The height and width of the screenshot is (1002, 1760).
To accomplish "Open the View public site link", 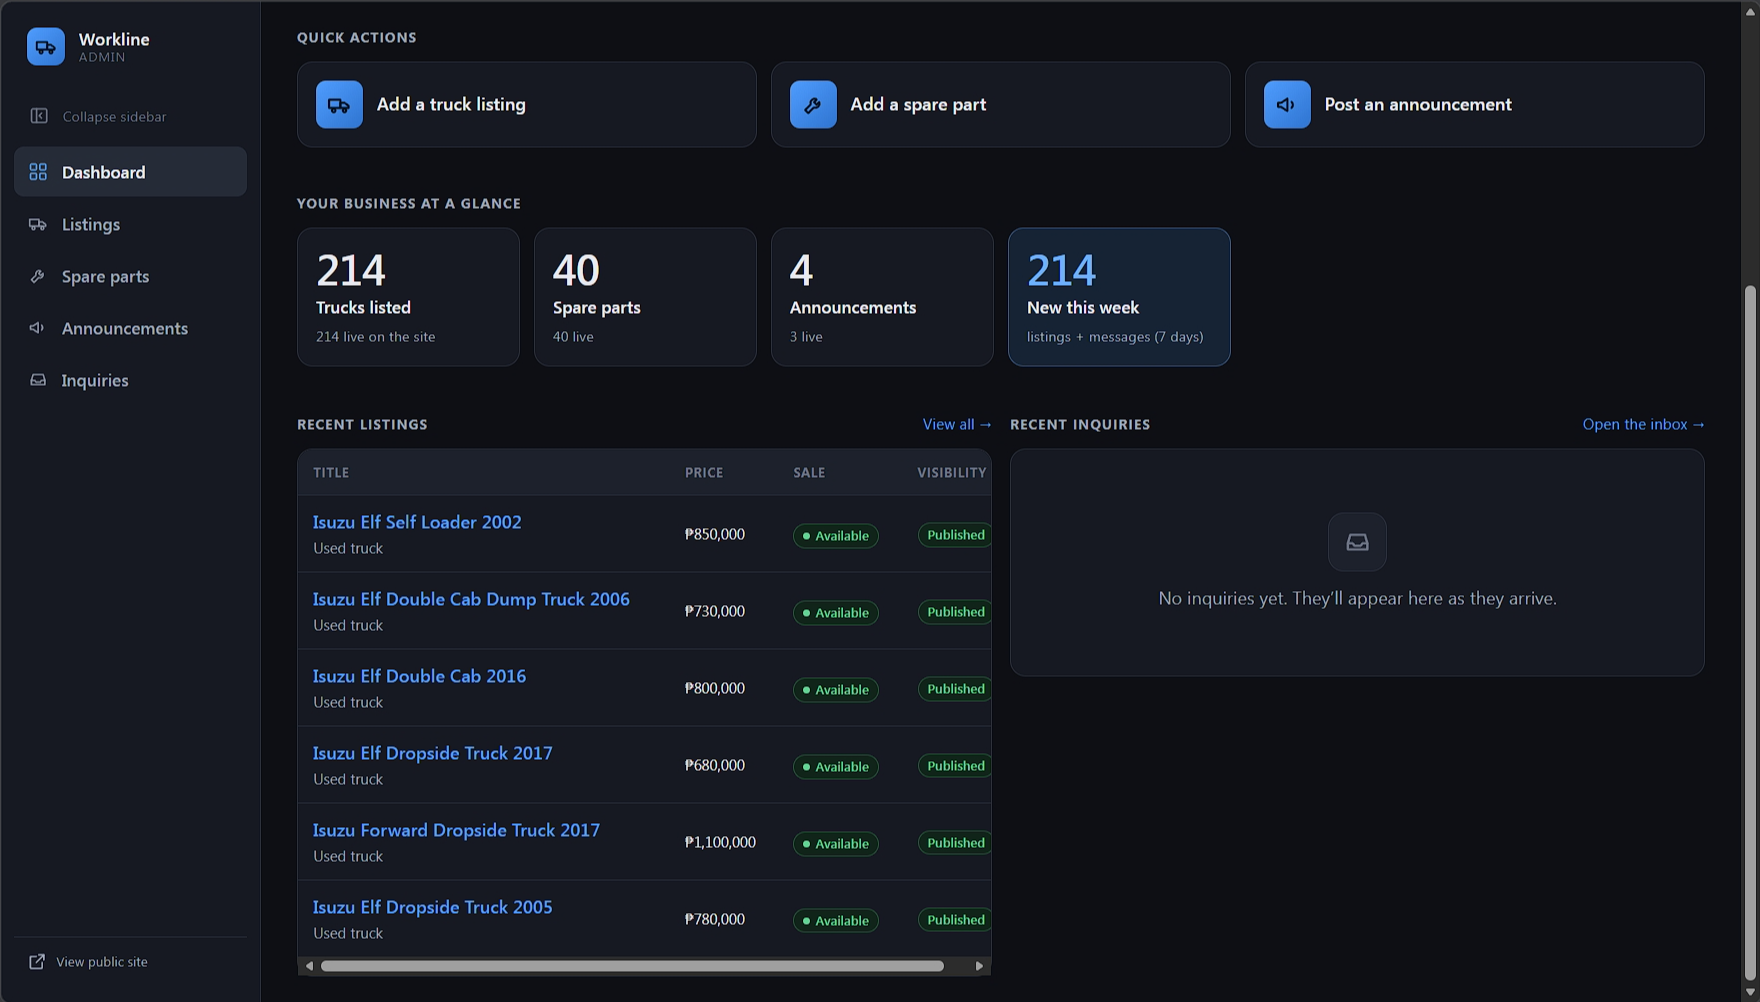I will point(101,962).
